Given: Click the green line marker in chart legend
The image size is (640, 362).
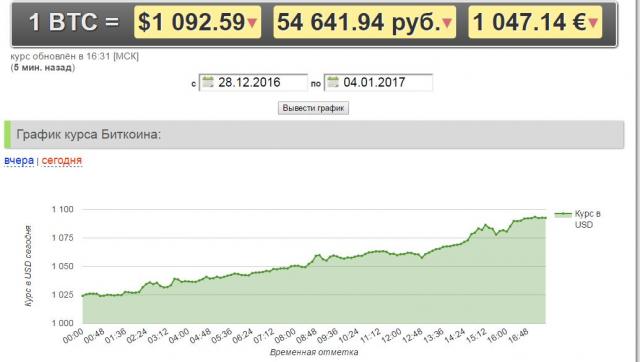Looking at the screenshot, I should (563, 214).
